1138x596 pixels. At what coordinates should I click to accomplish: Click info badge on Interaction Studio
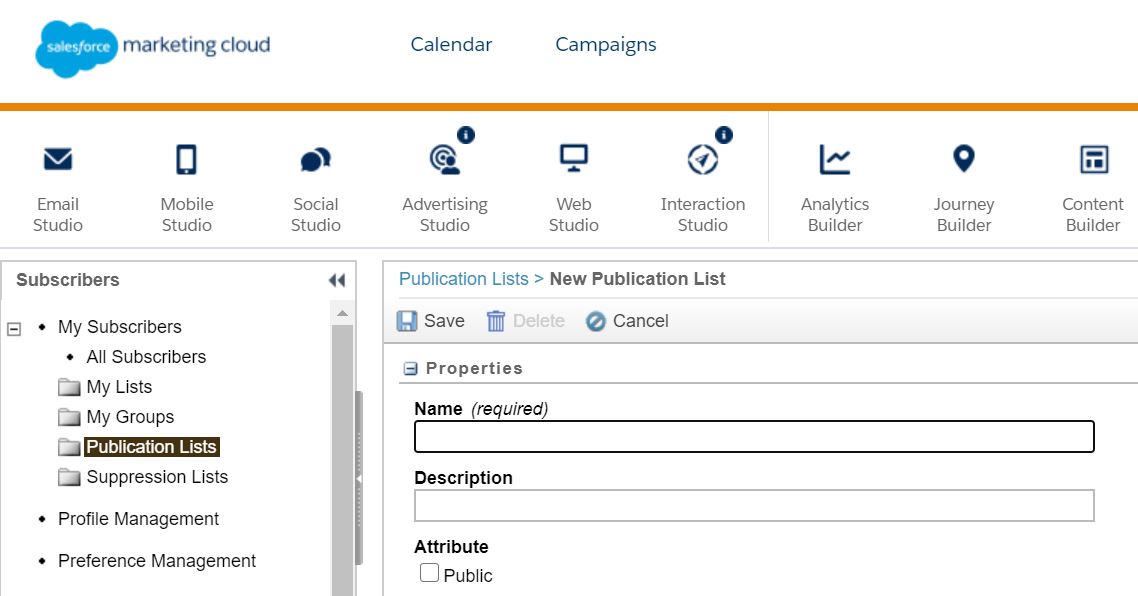(724, 134)
